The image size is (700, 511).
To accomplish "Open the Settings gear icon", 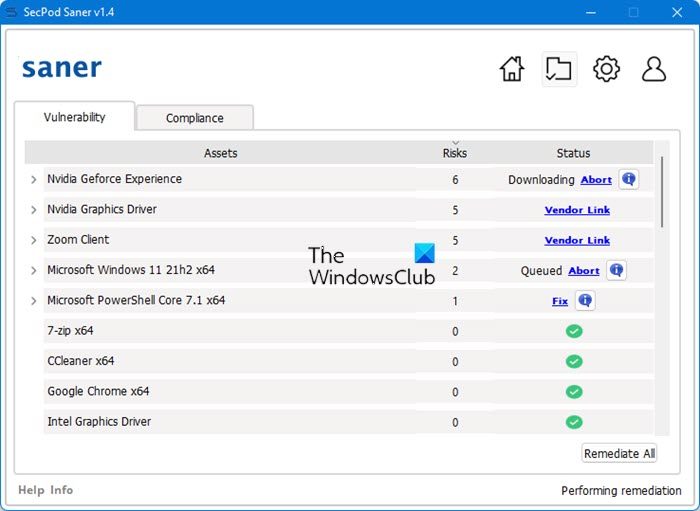I will click(x=606, y=69).
